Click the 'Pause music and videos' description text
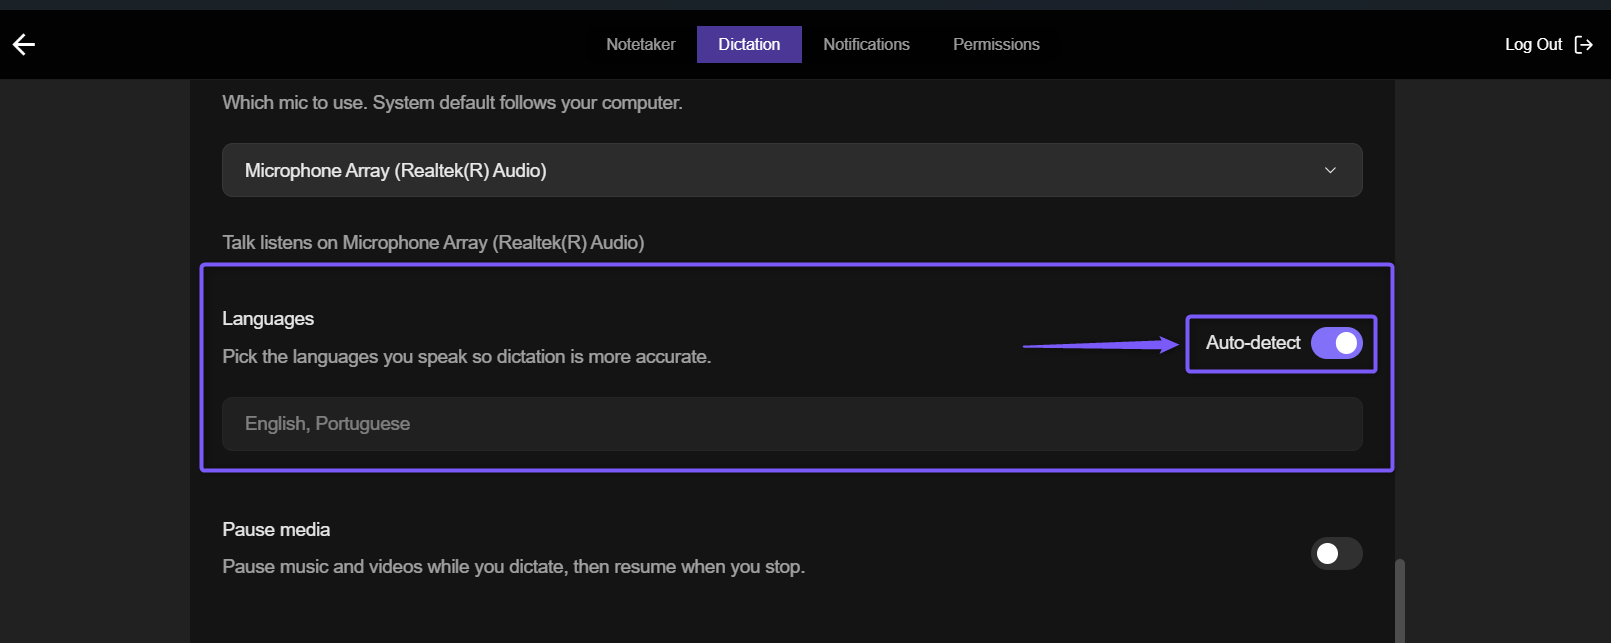This screenshot has height=643, width=1611. click(513, 566)
